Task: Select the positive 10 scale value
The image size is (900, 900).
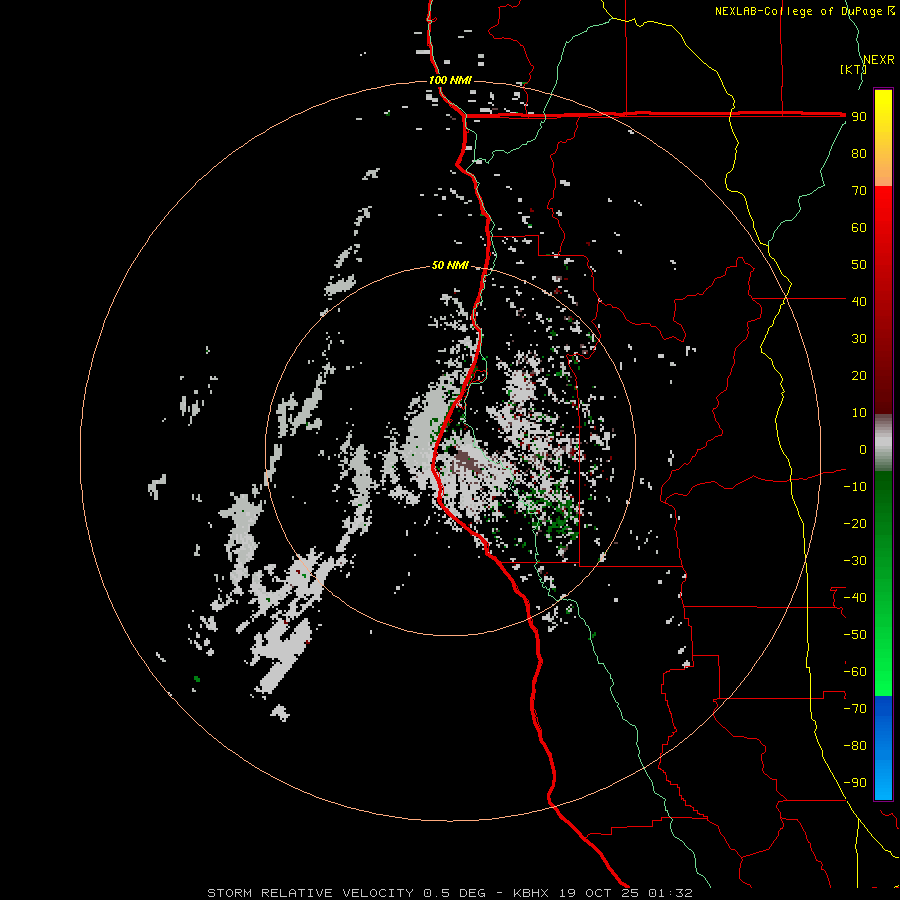Action: [x=859, y=413]
